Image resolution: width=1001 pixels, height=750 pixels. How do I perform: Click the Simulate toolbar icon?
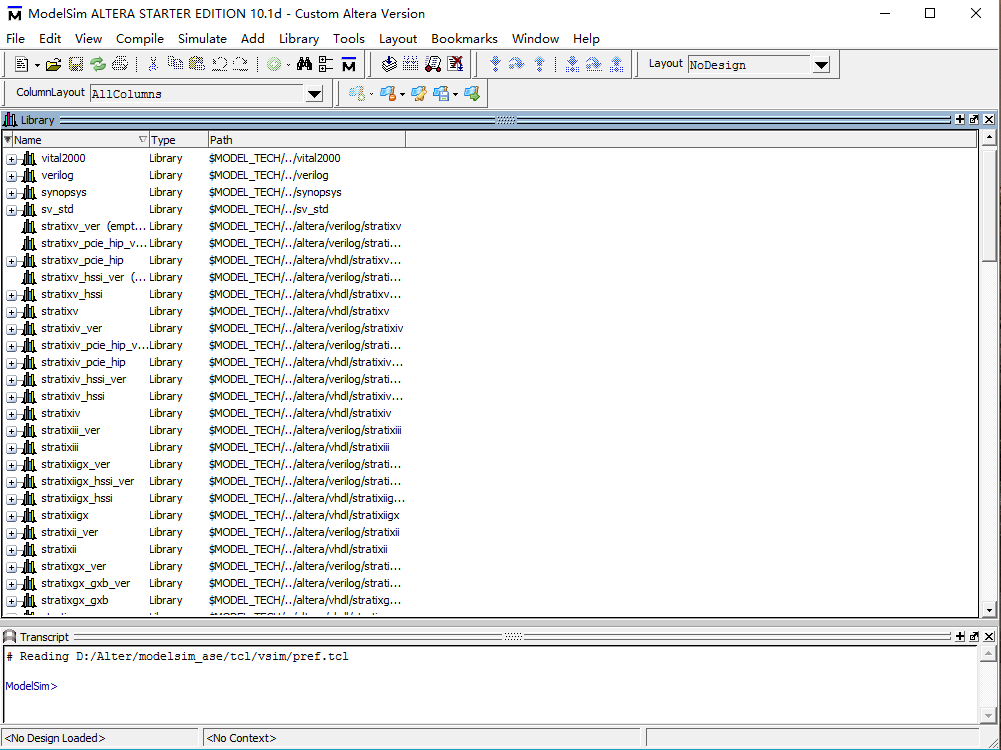(x=433, y=64)
